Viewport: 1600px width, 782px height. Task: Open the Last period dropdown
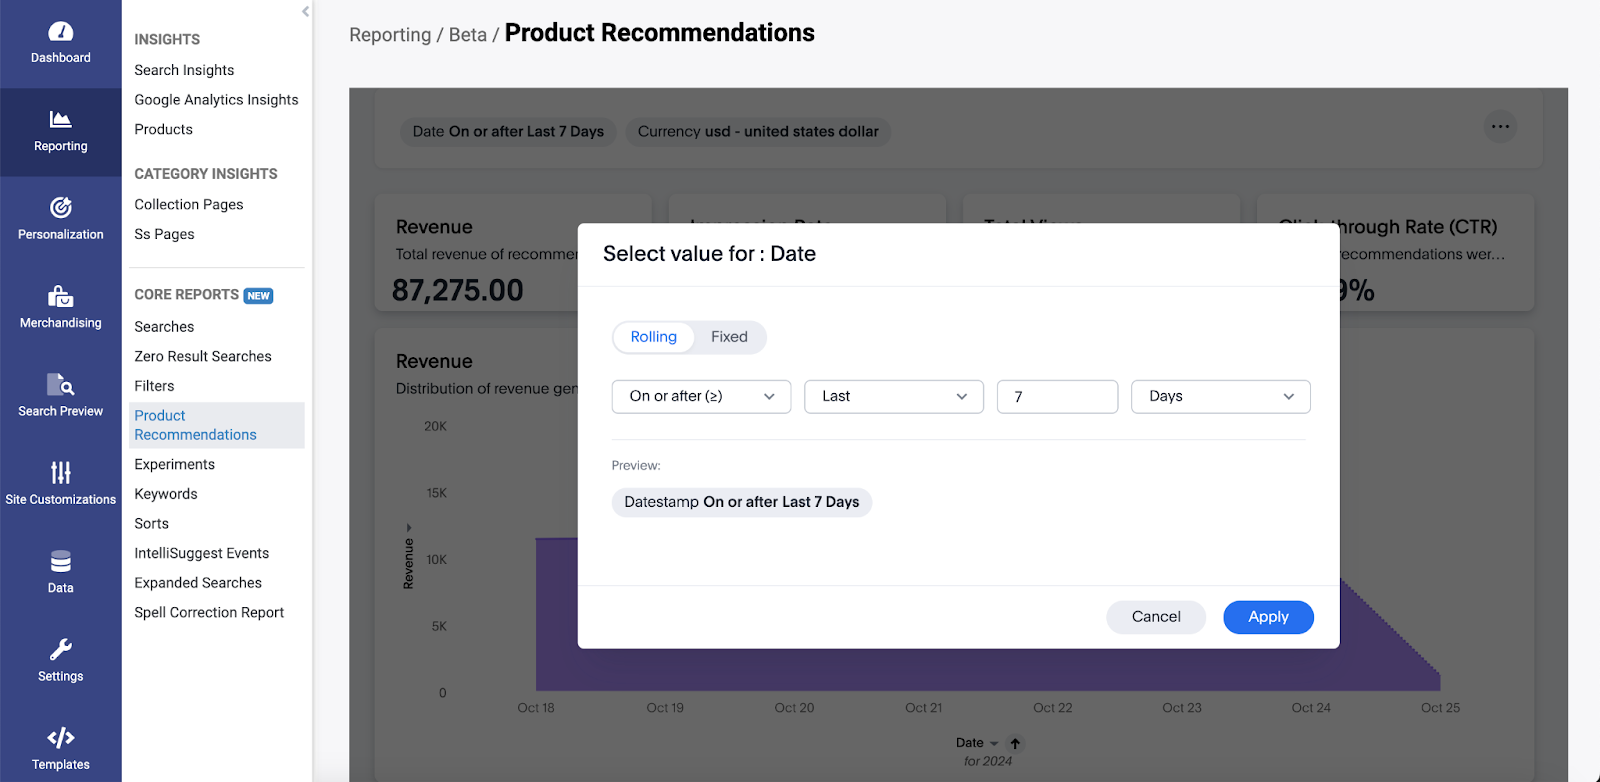(x=894, y=397)
